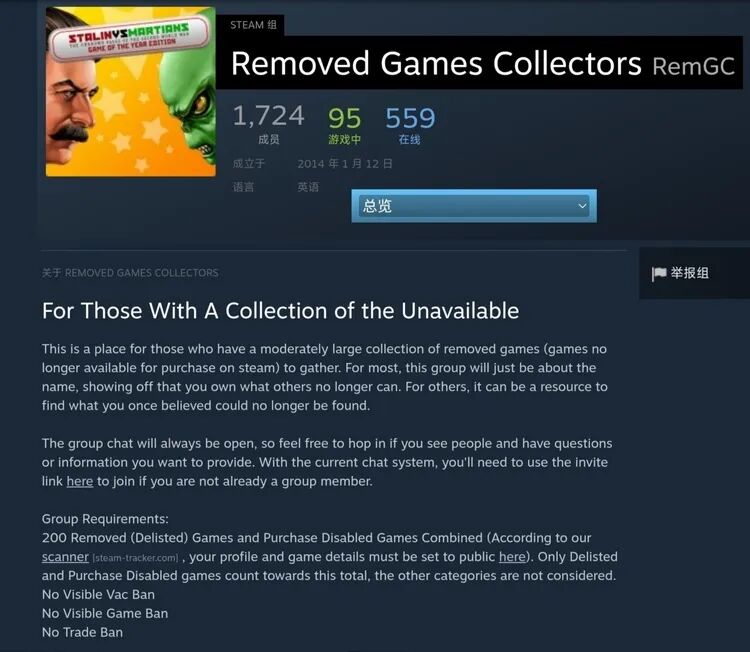The width and height of the screenshot is (750, 652).
Task: Click the 关于 REMOVED GAMES COLLECTORS section header
Action: pyautogui.click(x=130, y=273)
